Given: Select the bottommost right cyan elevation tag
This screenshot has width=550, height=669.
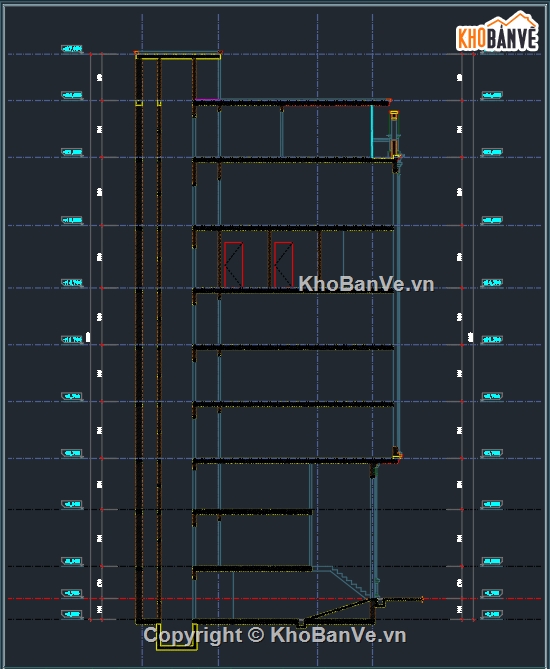Looking at the screenshot, I should (x=492, y=614).
